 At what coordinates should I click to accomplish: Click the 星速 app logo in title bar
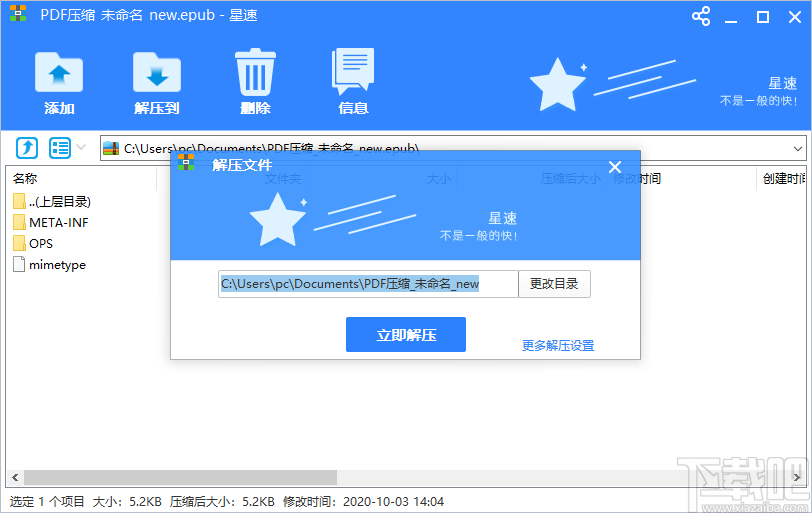(18, 13)
